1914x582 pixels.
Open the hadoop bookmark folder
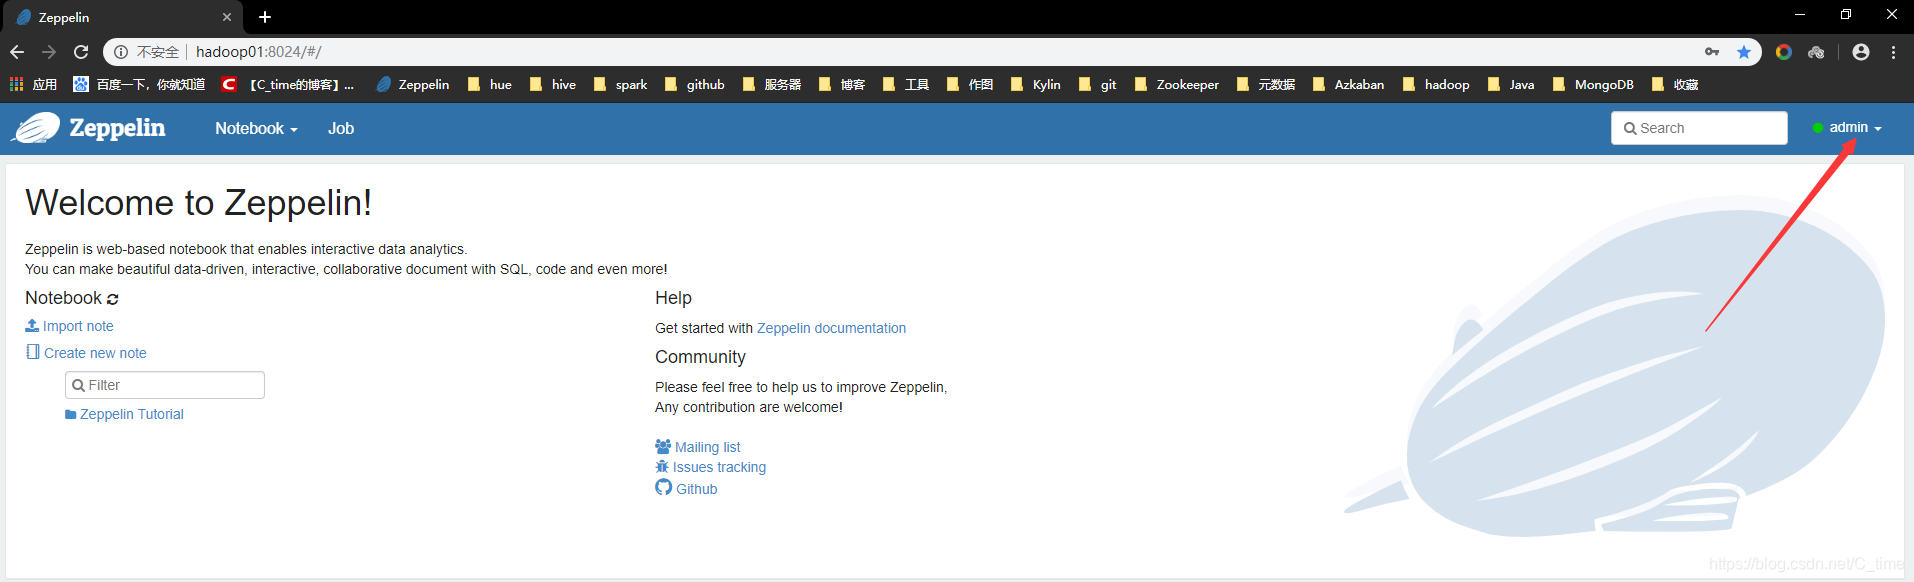1437,85
